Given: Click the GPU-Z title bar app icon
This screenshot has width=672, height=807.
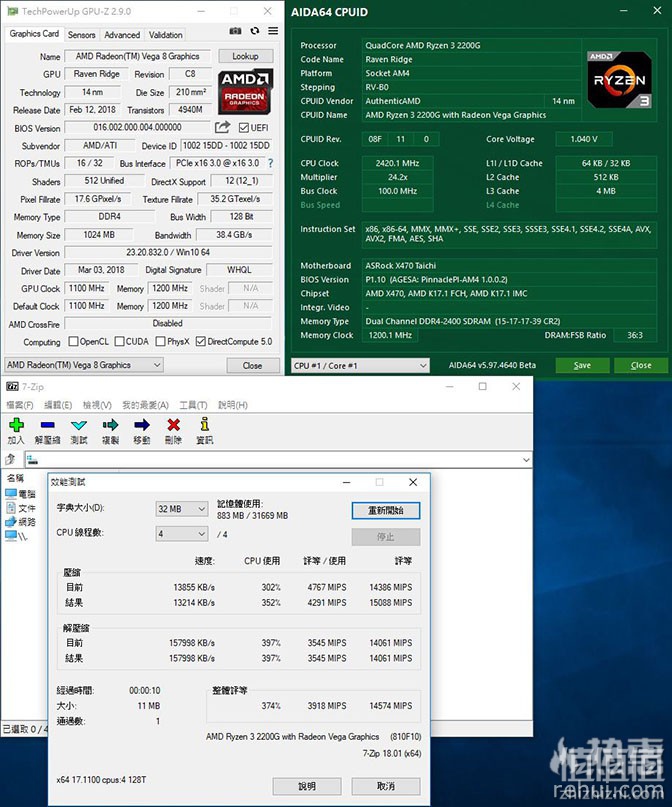Looking at the screenshot, I should point(12,11).
